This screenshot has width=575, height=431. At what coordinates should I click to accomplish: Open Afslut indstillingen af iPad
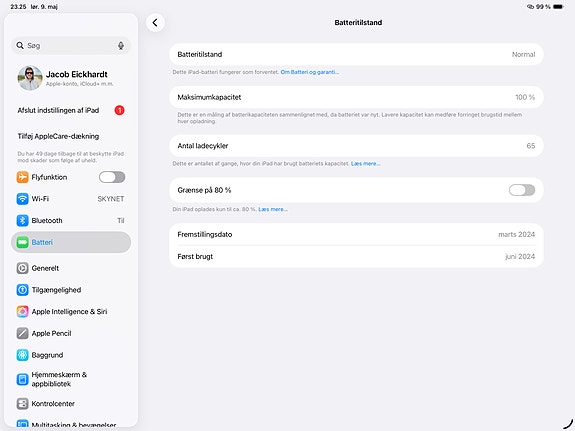[71, 110]
